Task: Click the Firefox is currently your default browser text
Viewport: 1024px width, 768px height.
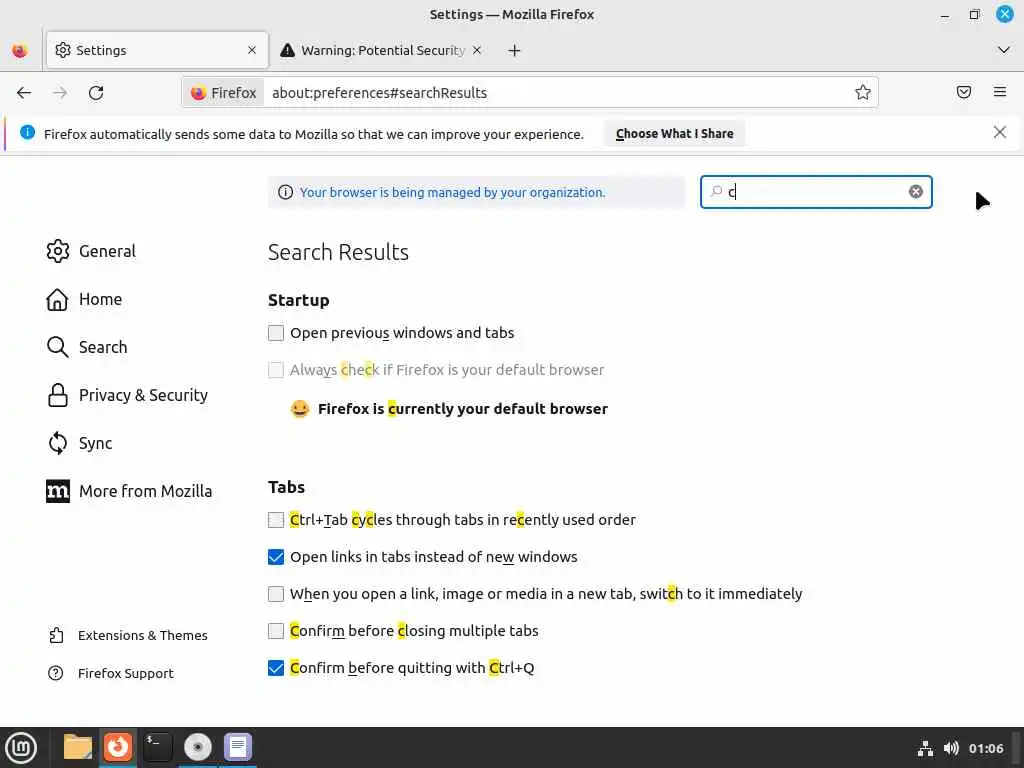Action: [x=462, y=409]
